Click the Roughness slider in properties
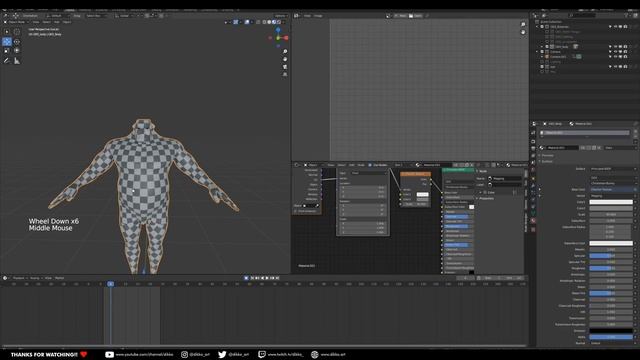 (611, 268)
